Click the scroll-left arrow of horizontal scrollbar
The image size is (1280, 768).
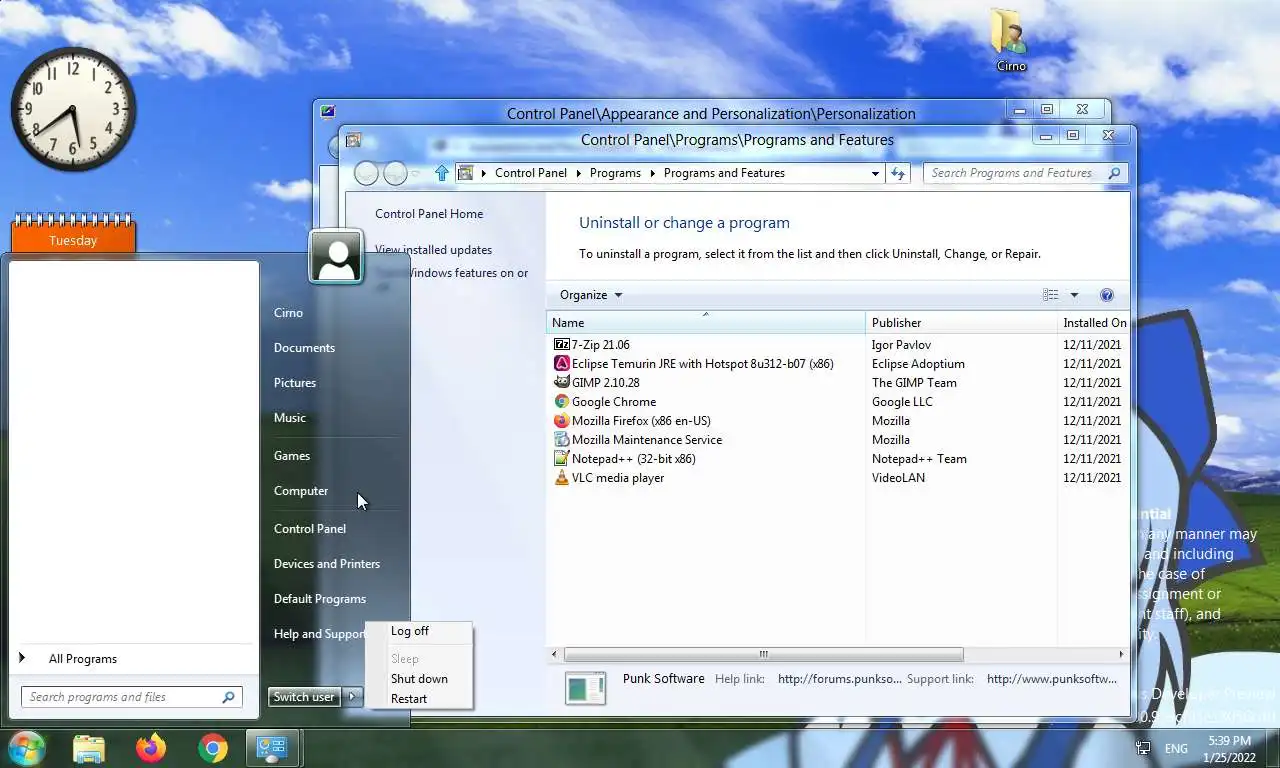pos(555,655)
